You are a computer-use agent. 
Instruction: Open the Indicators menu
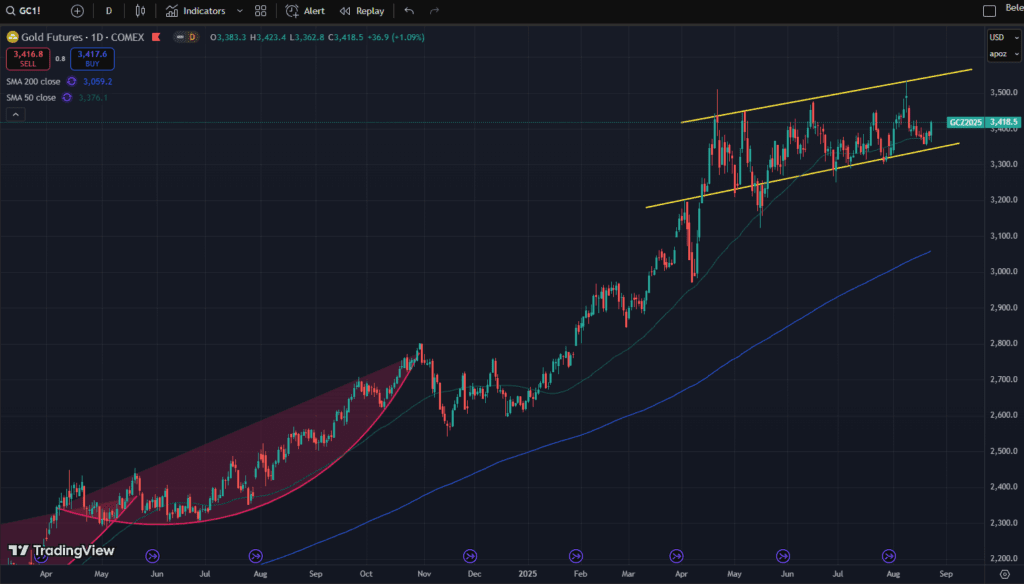click(196, 11)
